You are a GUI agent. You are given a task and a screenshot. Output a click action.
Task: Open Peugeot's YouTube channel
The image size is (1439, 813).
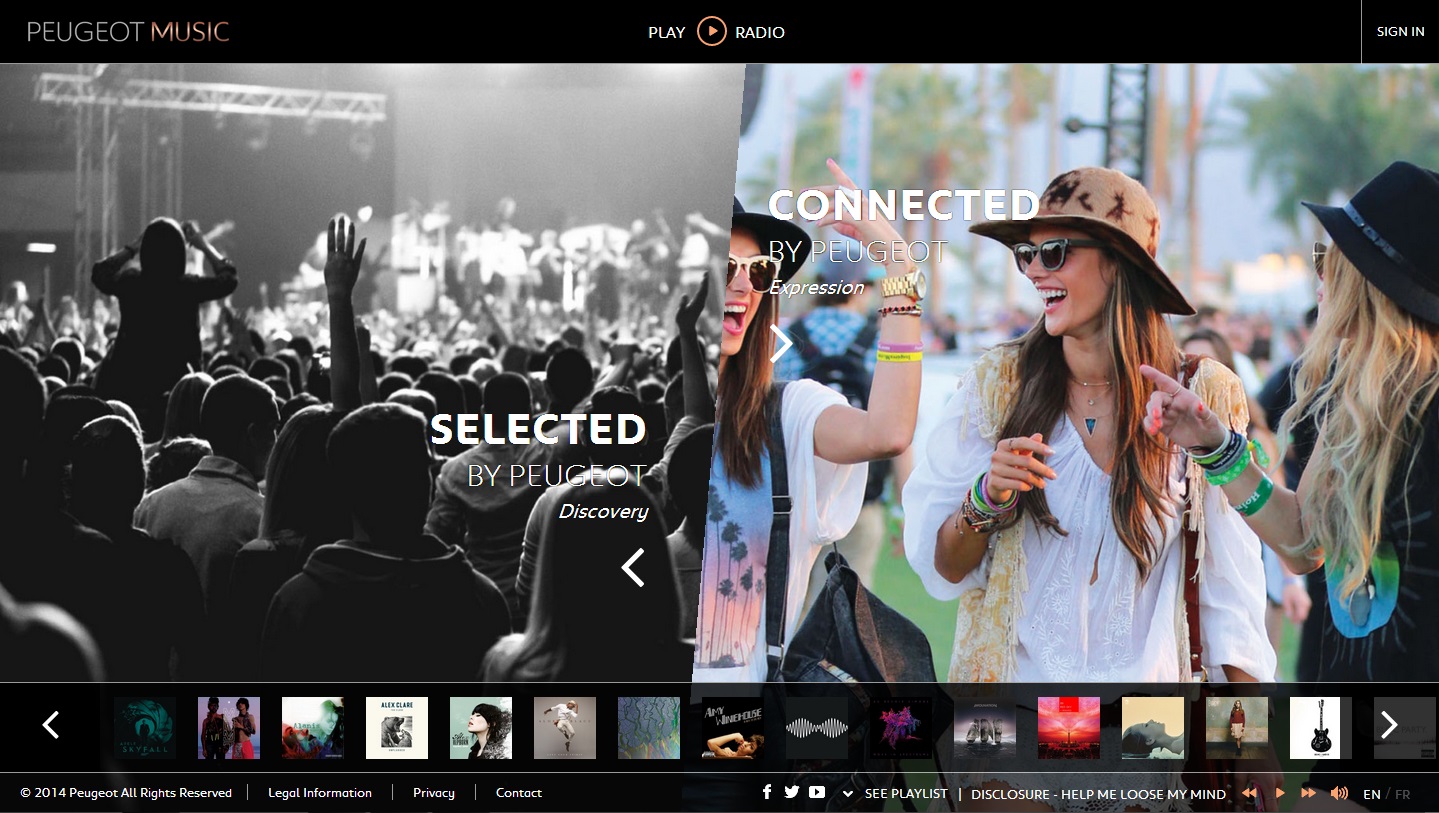tap(817, 792)
